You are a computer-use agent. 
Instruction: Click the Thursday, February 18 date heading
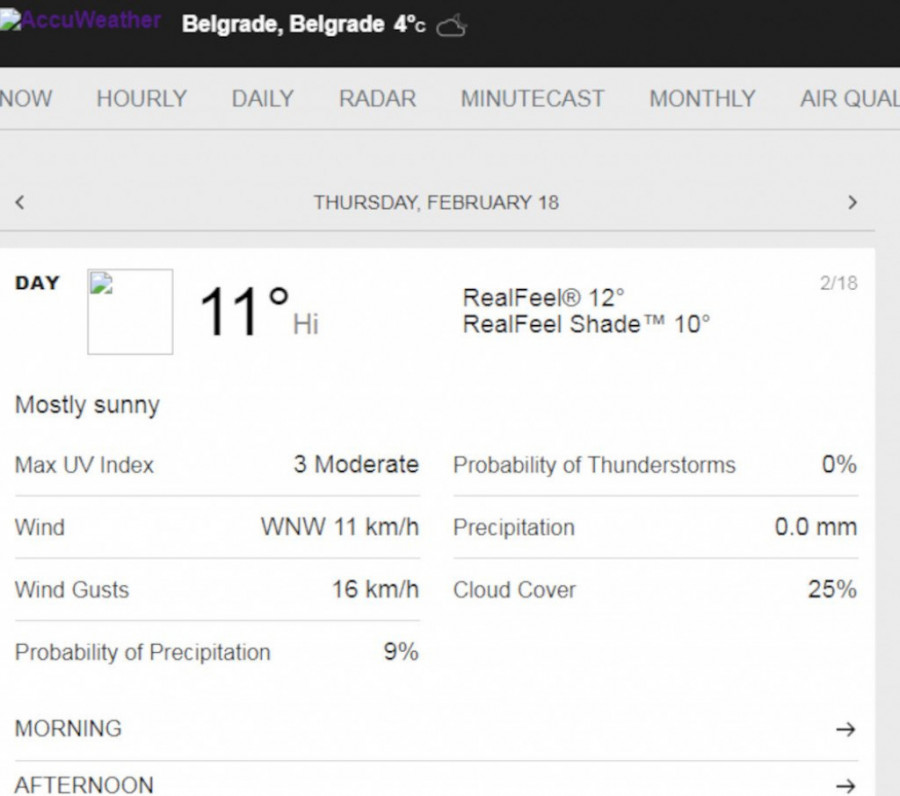(x=436, y=202)
